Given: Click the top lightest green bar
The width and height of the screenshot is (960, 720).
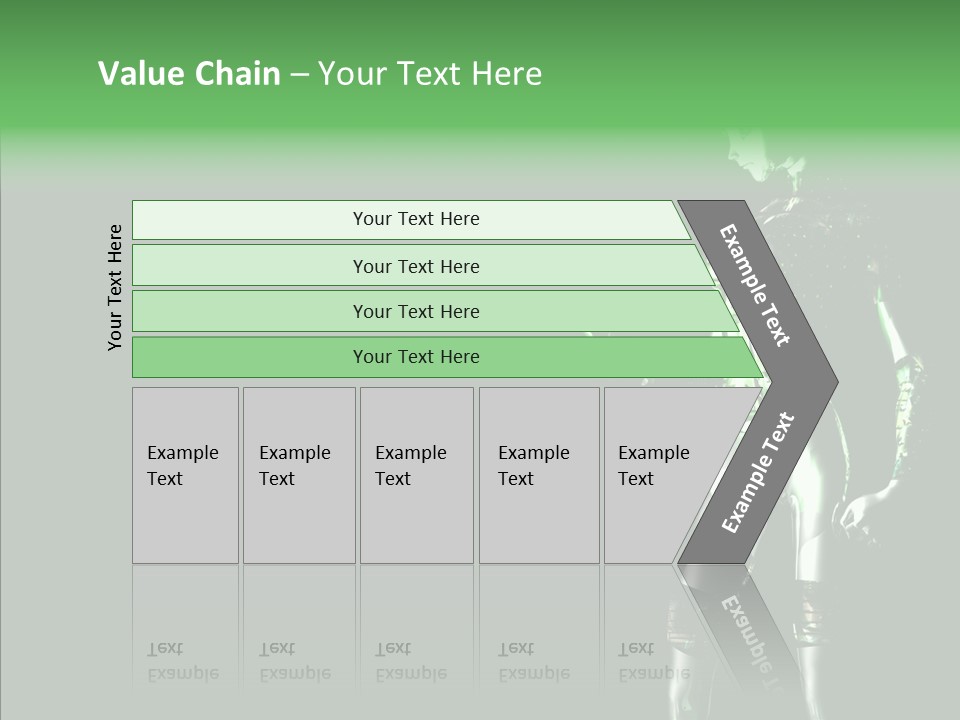Looking at the screenshot, I should [416, 219].
